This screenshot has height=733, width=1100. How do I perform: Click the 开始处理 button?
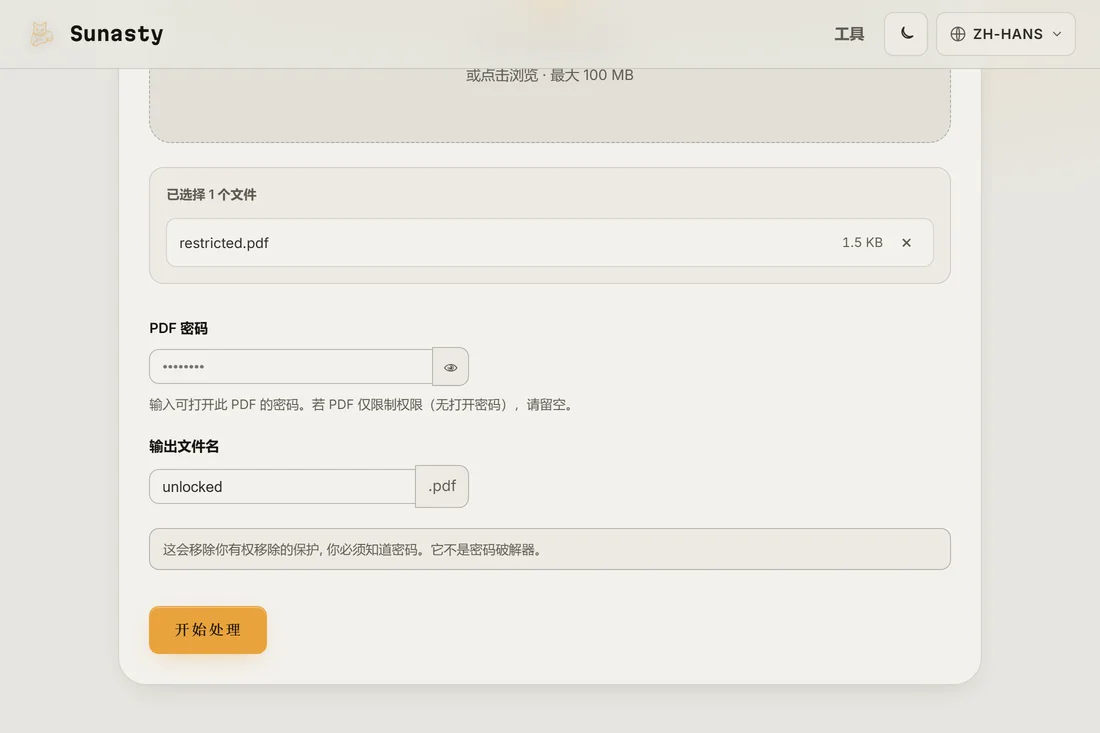click(x=208, y=630)
